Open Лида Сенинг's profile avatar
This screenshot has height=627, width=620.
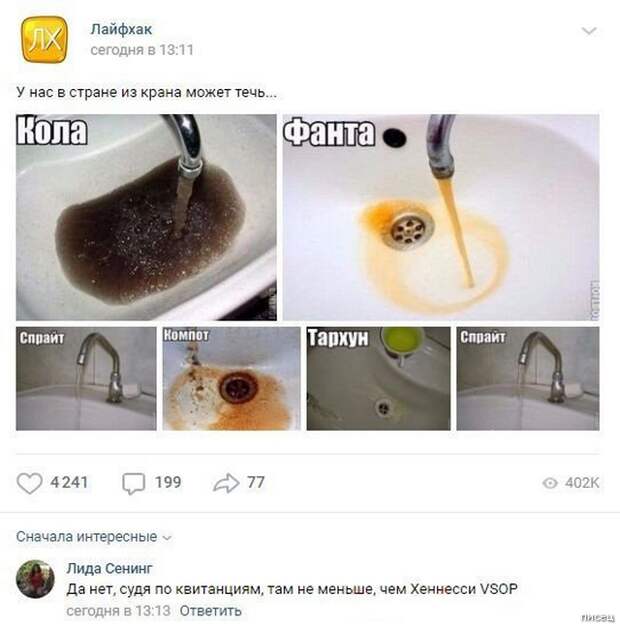tap(35, 579)
